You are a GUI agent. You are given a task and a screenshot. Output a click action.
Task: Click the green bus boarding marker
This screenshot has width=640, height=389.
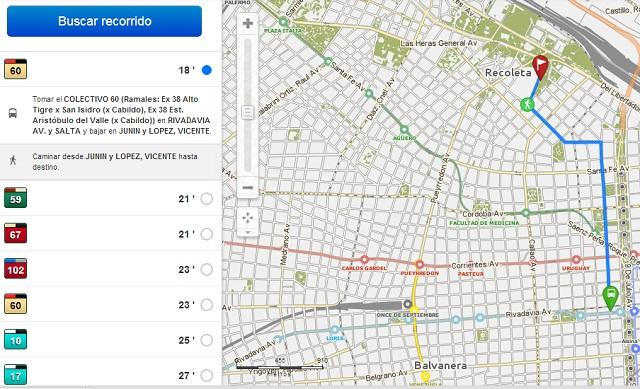point(611,298)
